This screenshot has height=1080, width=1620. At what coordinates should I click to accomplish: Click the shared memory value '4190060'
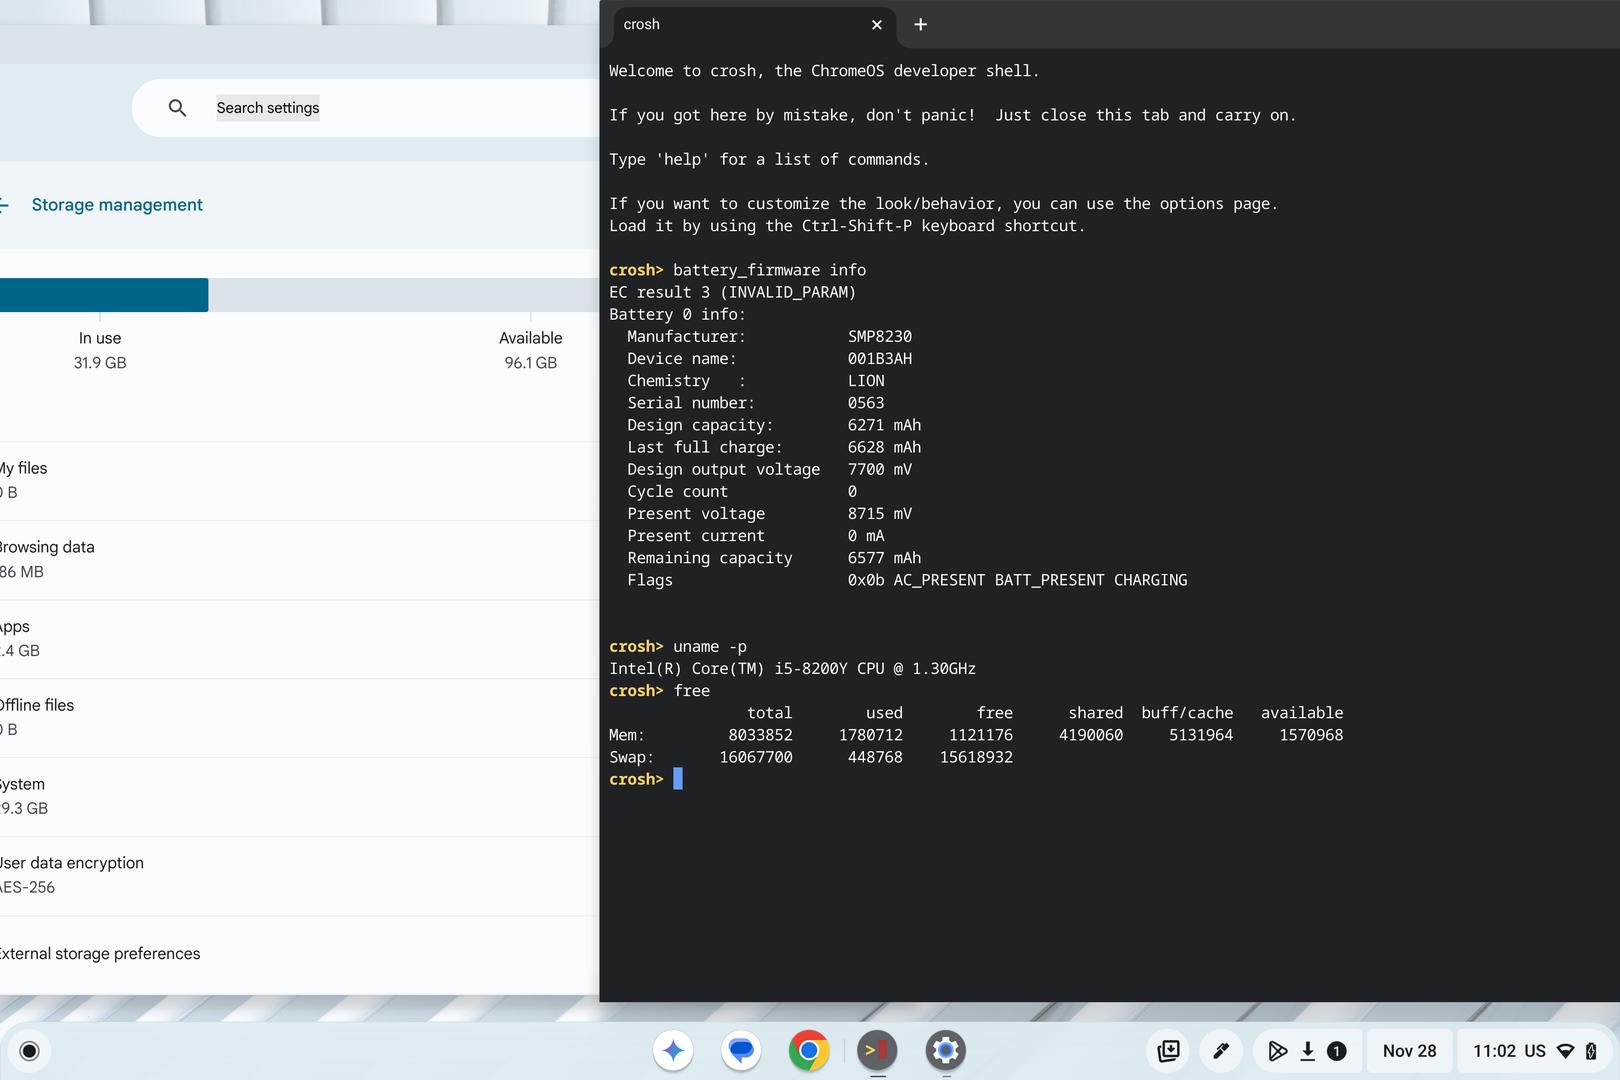[x=1091, y=735]
